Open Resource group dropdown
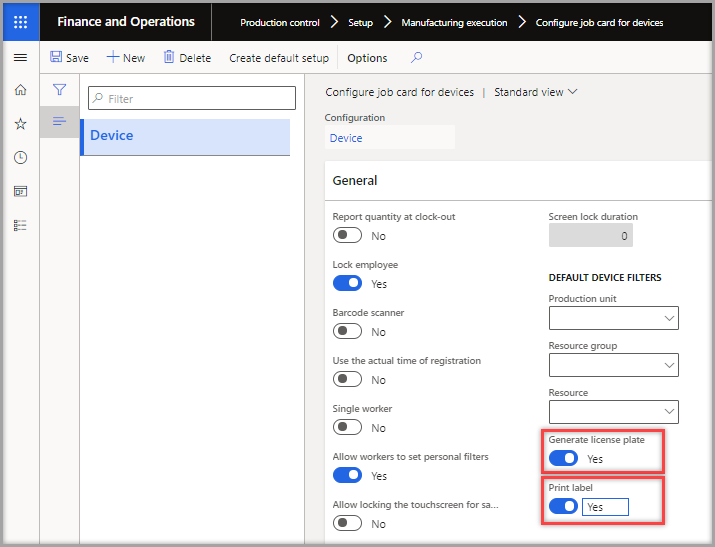The height and width of the screenshot is (547, 715). point(614,365)
